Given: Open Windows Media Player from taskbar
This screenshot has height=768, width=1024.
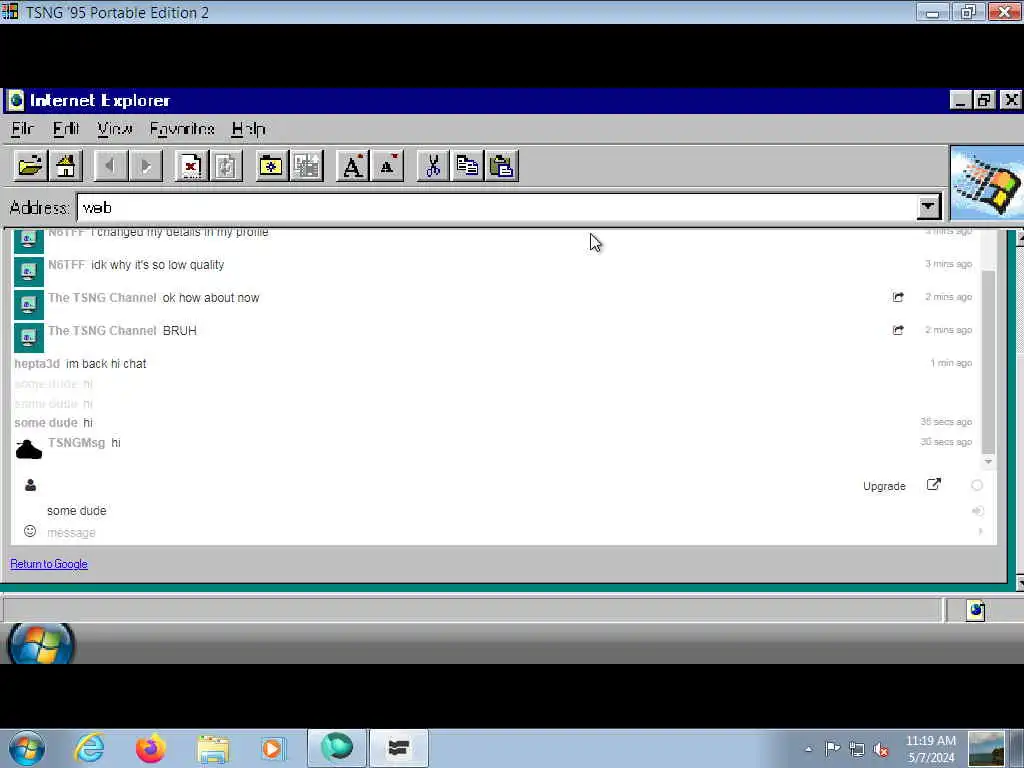Looking at the screenshot, I should tap(273, 748).
